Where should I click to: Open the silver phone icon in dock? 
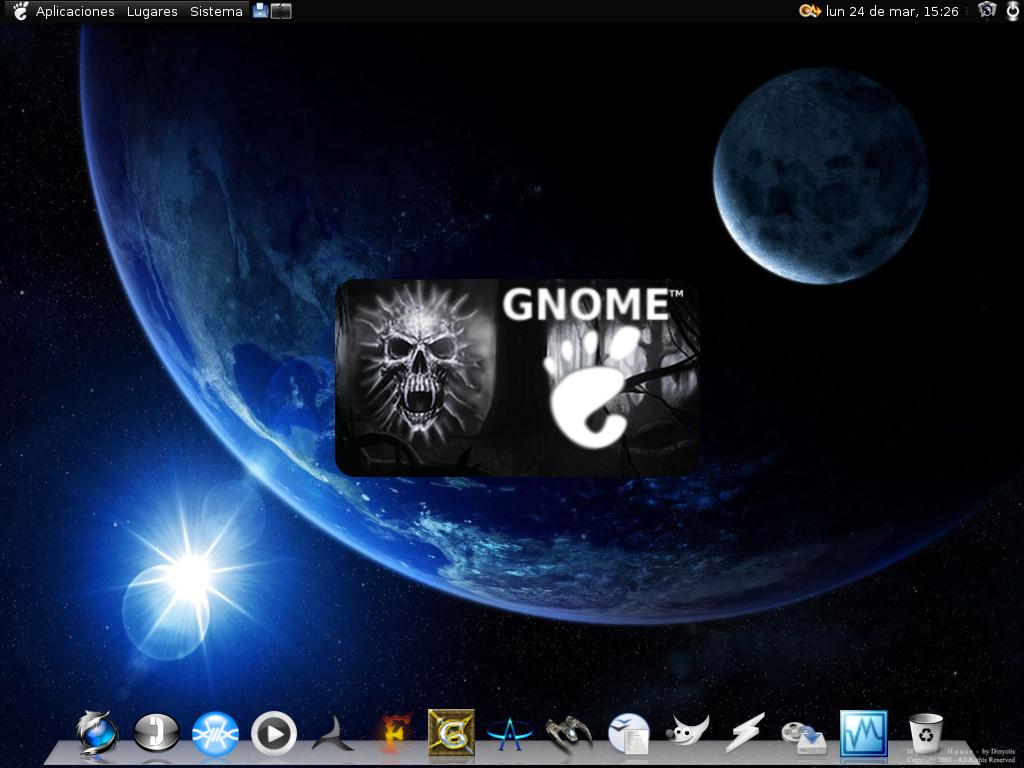coord(156,733)
